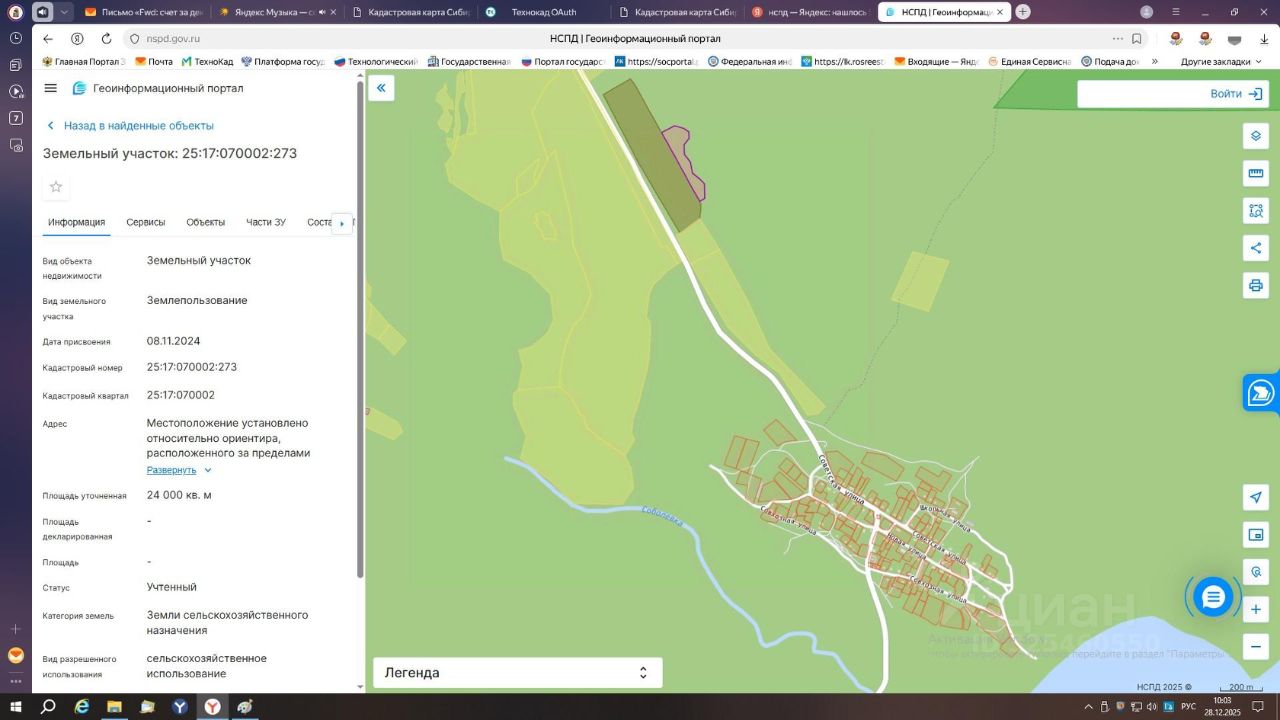Show hidden bookmarks with double chevron
This screenshot has height=720, width=1280.
1155,62
